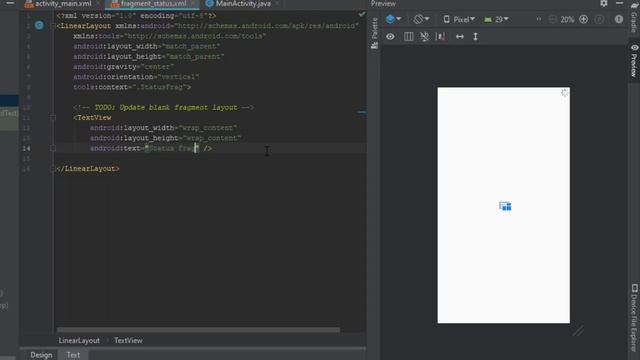Click LinearLayout in the breadcrumb bar
640x360 pixels.
[79, 340]
